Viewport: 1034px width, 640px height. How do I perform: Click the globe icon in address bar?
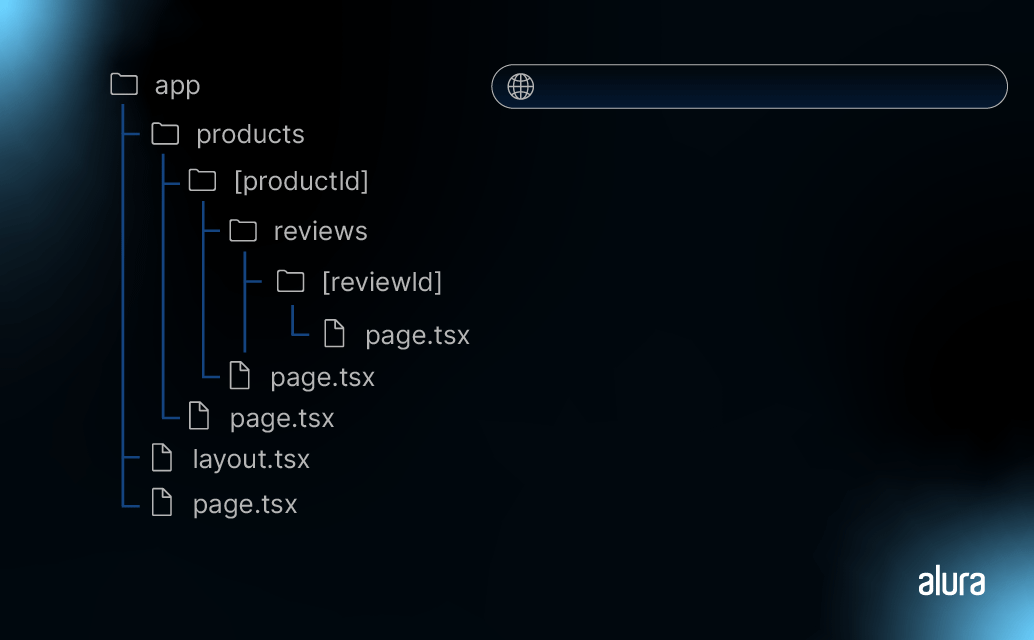520,86
